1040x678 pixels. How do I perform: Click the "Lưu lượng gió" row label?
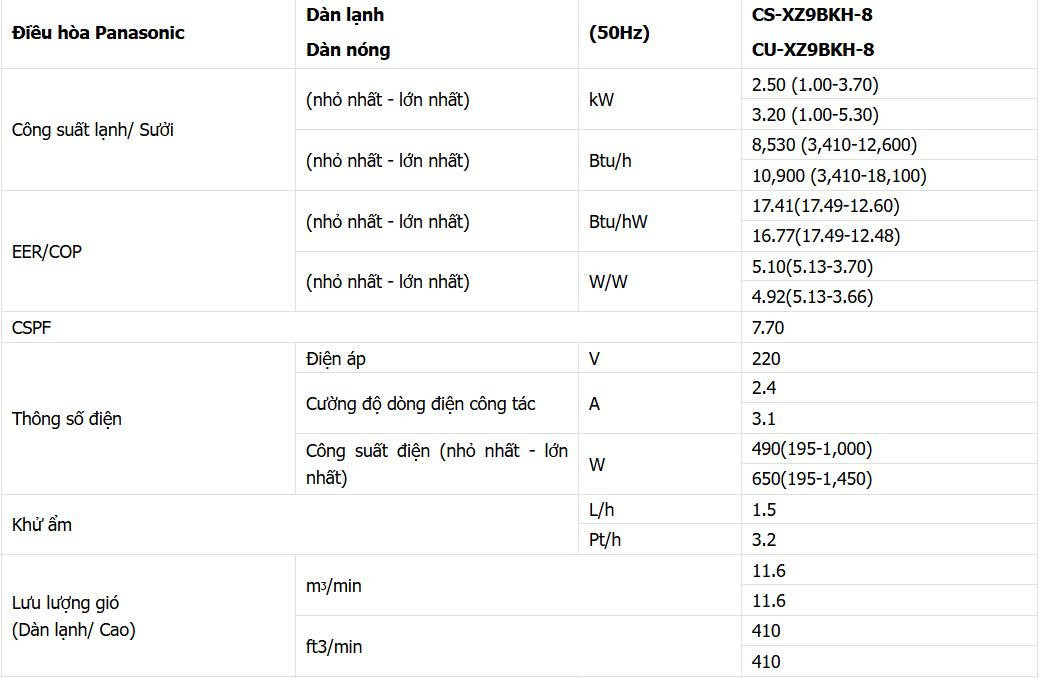click(x=66, y=603)
